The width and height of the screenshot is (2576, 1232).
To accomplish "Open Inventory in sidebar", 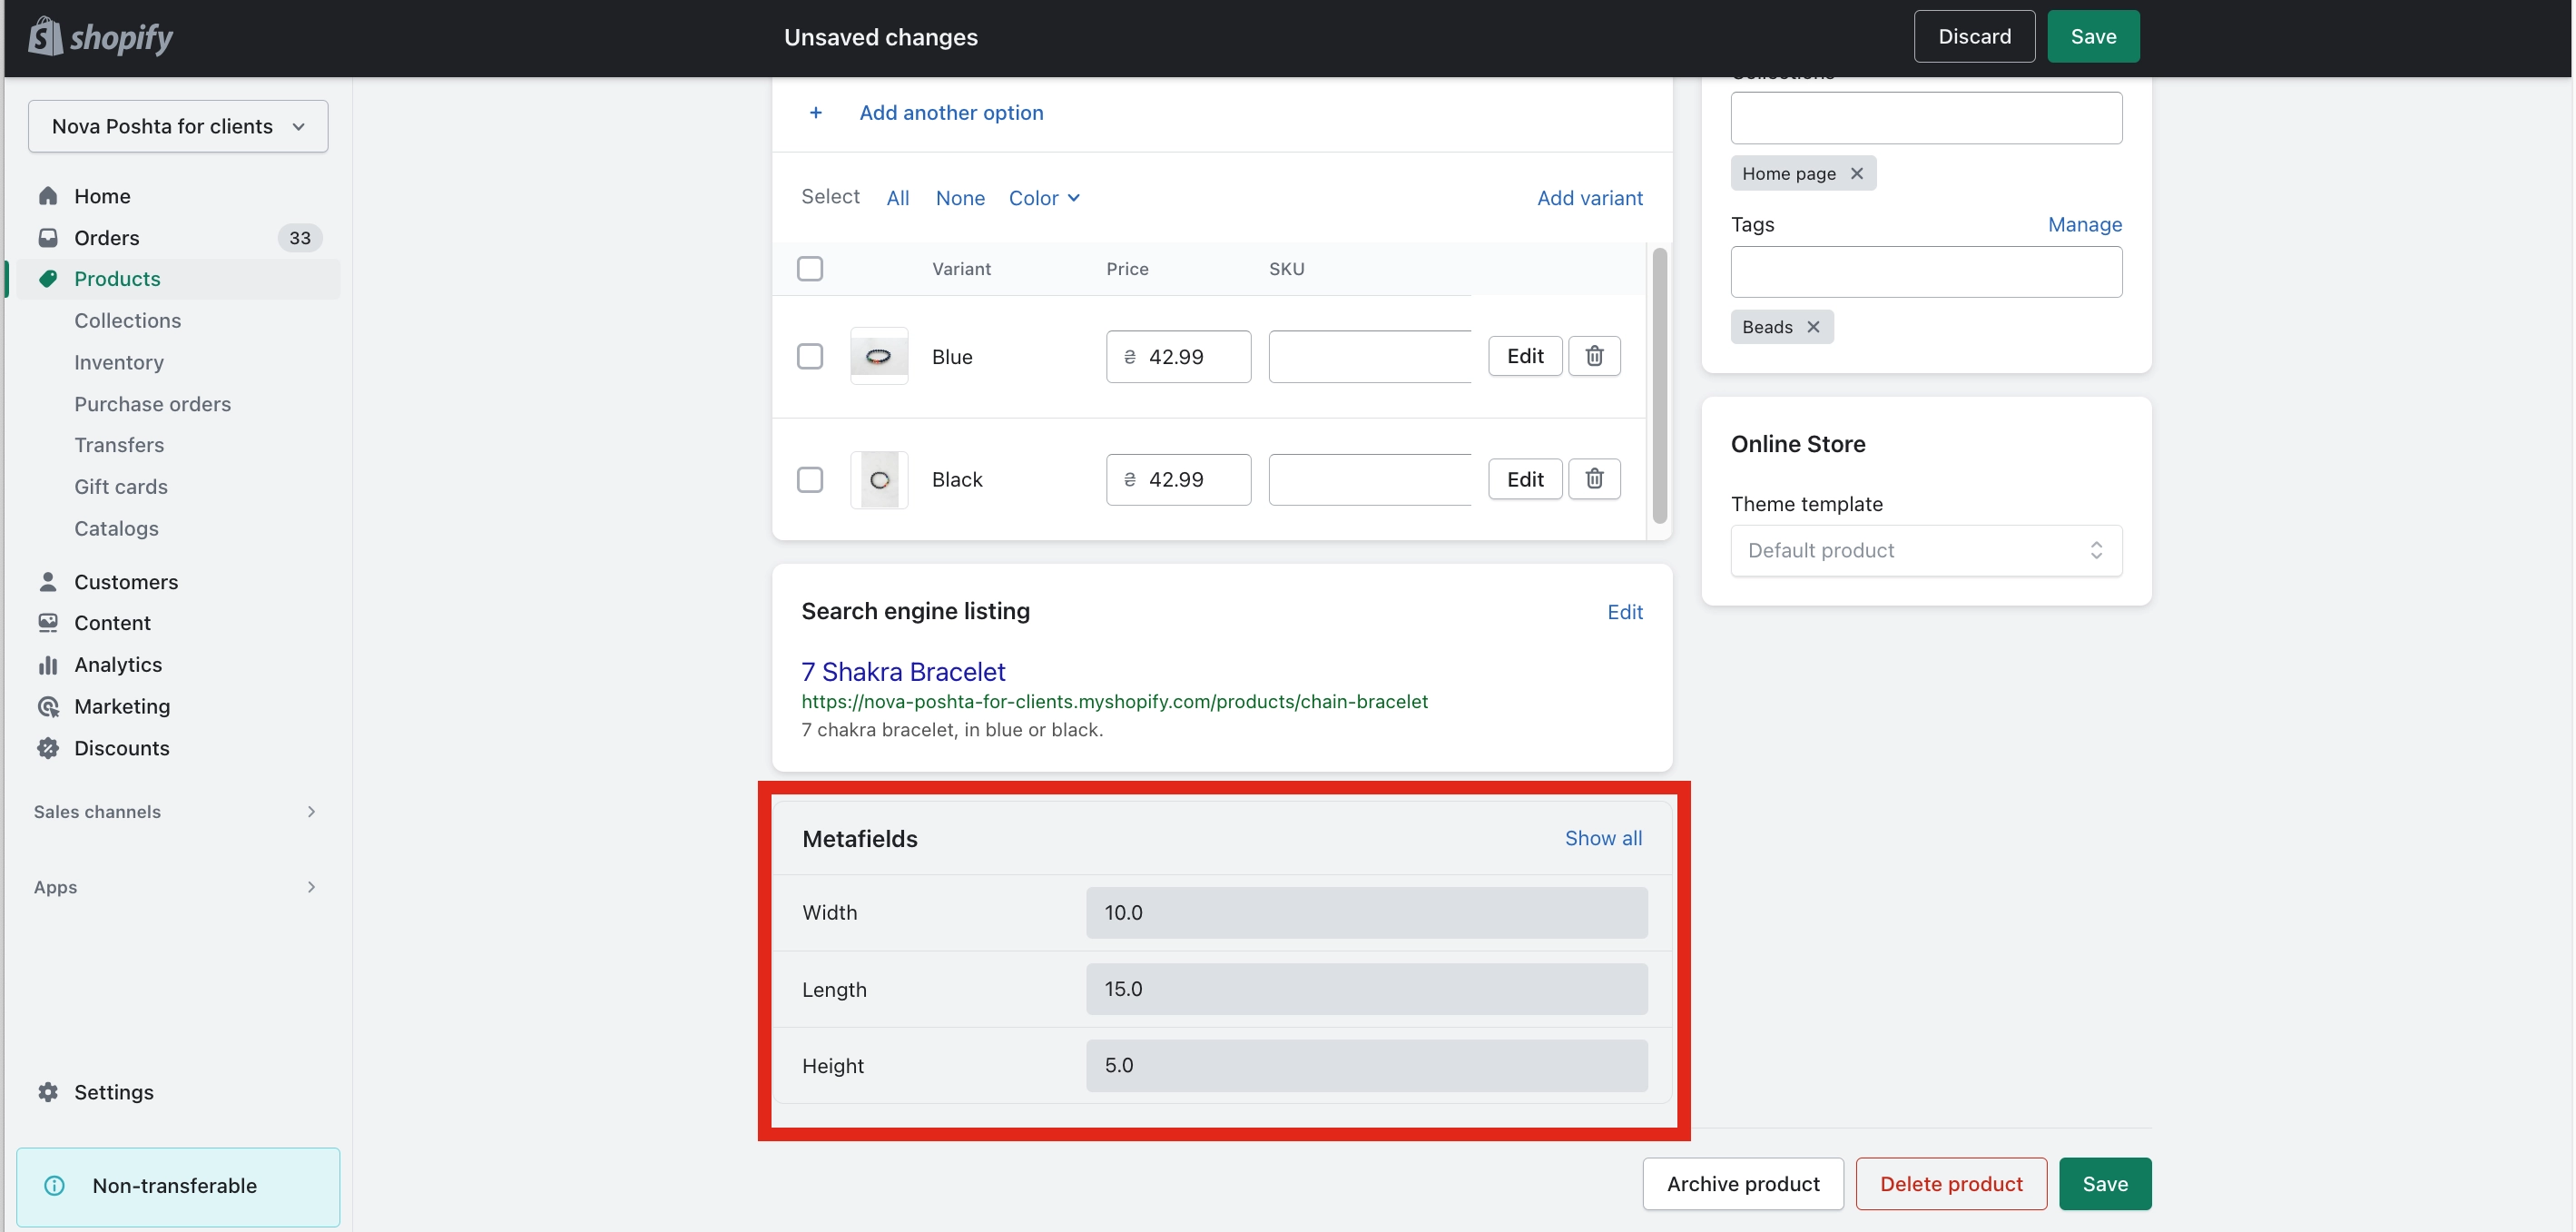I will 119,363.
